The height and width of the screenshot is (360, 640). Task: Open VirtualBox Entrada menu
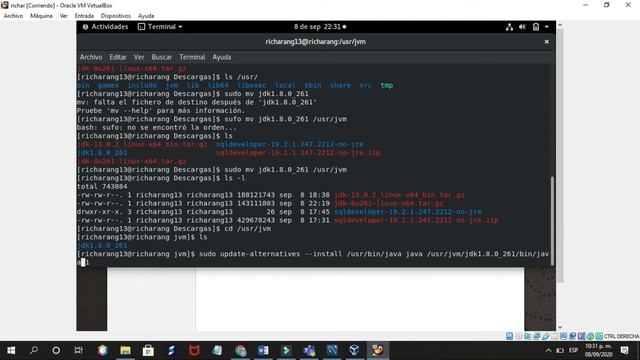[84, 16]
